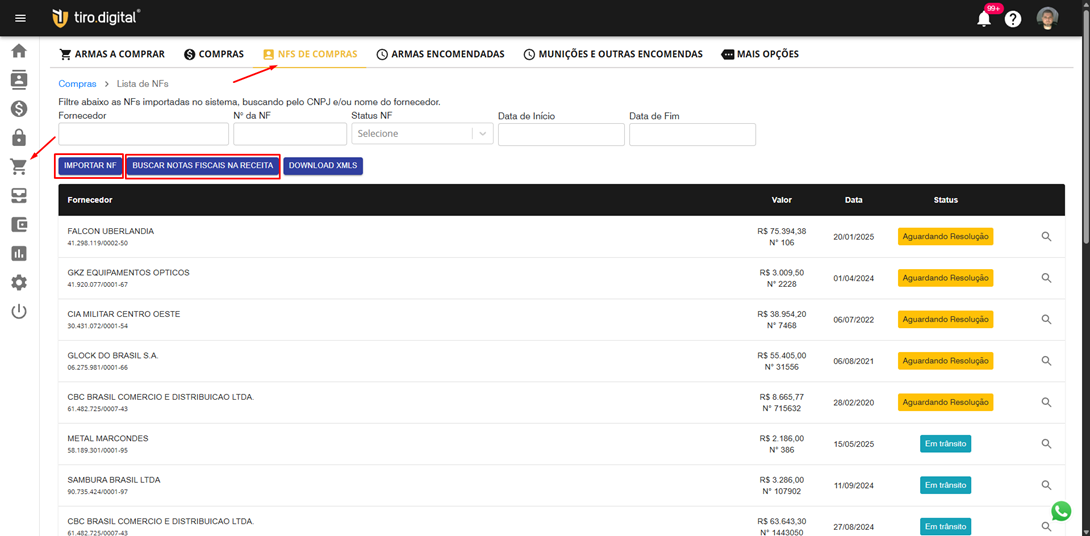Click the power logout icon in the sidebar

tap(19, 312)
